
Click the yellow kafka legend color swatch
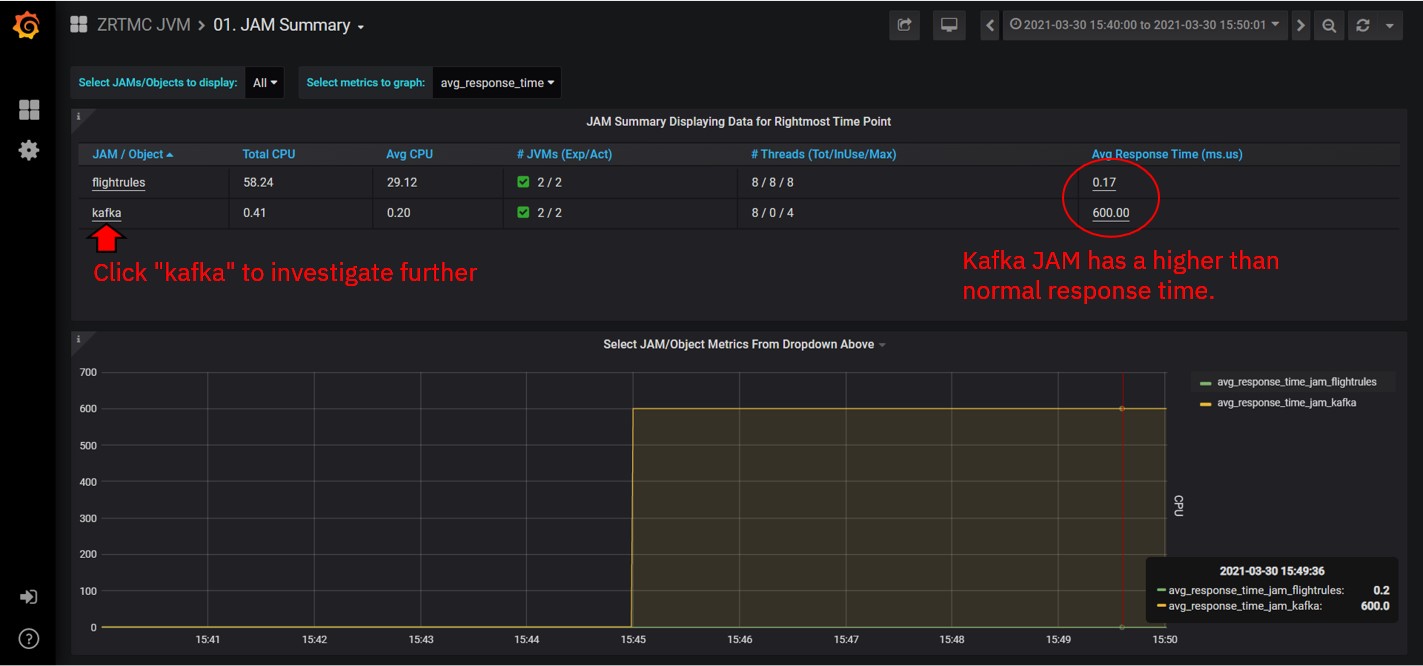[x=1205, y=402]
